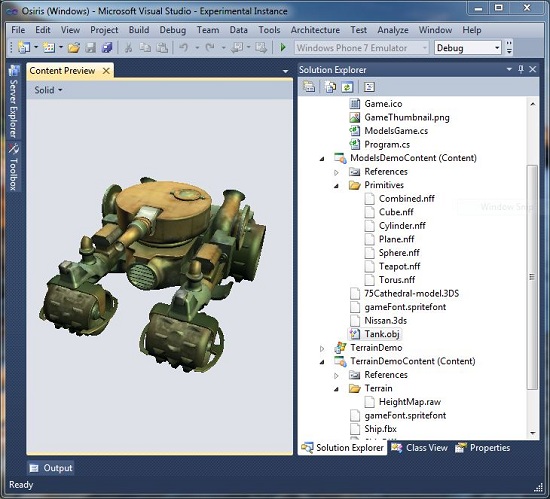Expand the TerrainDemo project node

[322, 349]
